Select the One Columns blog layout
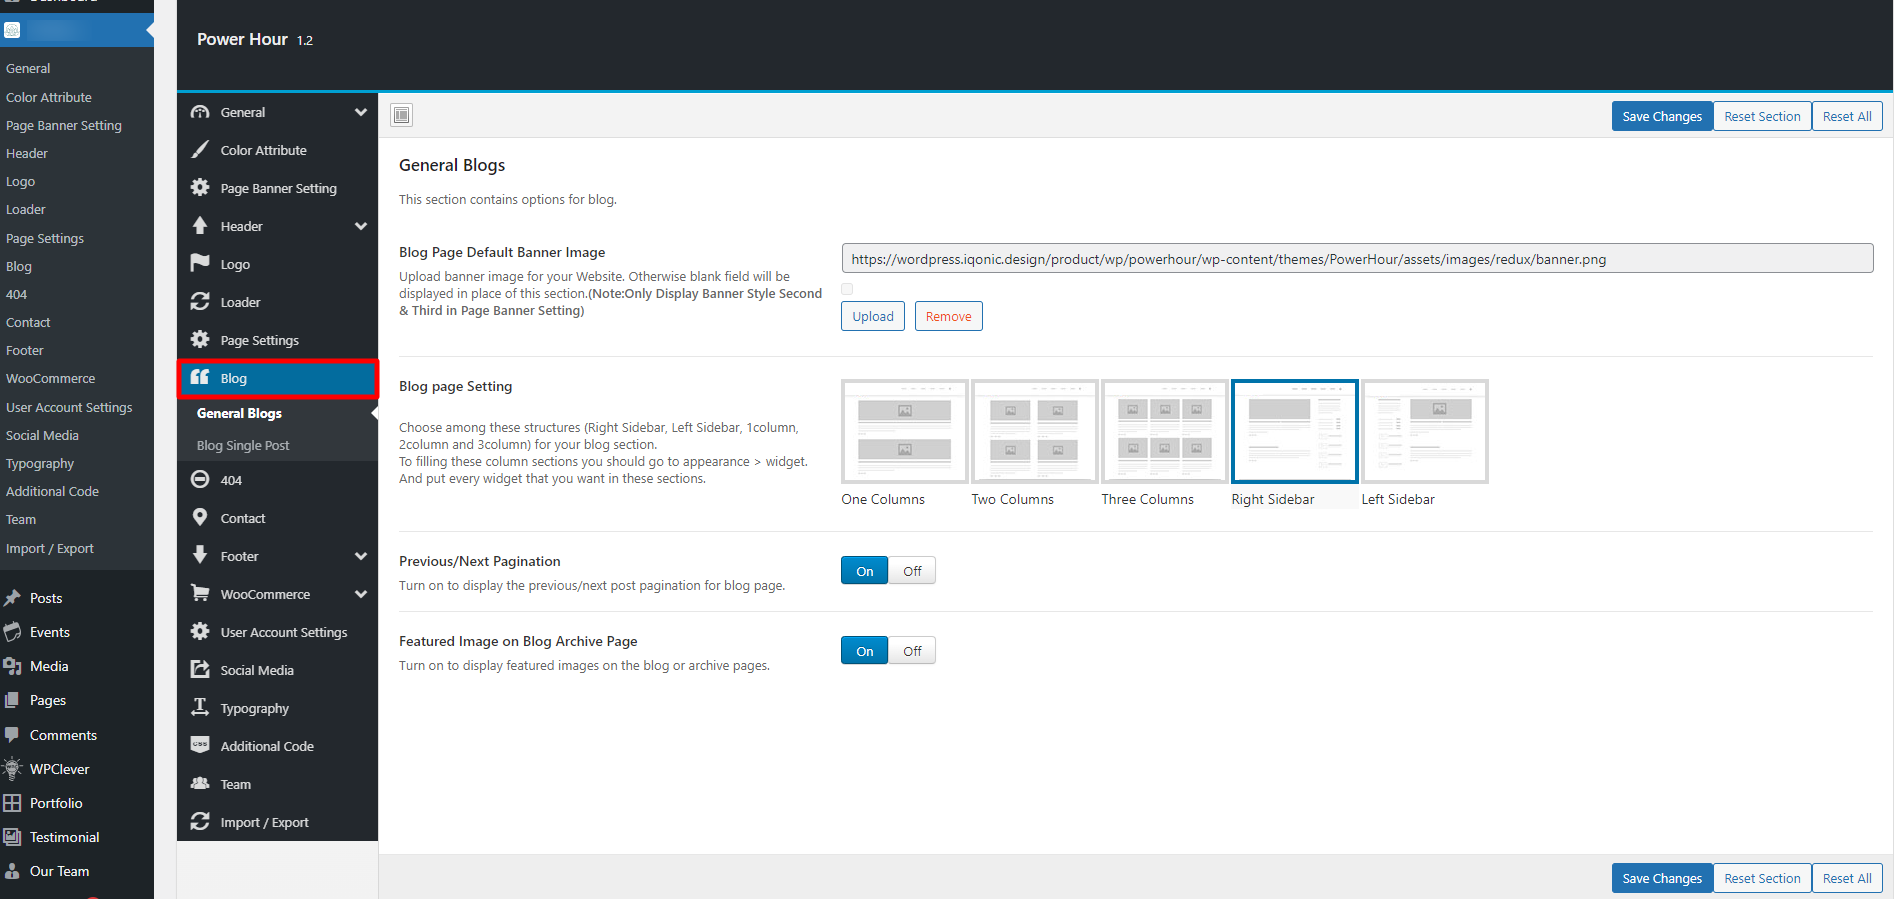Image resolution: width=1894 pixels, height=899 pixels. [904, 431]
